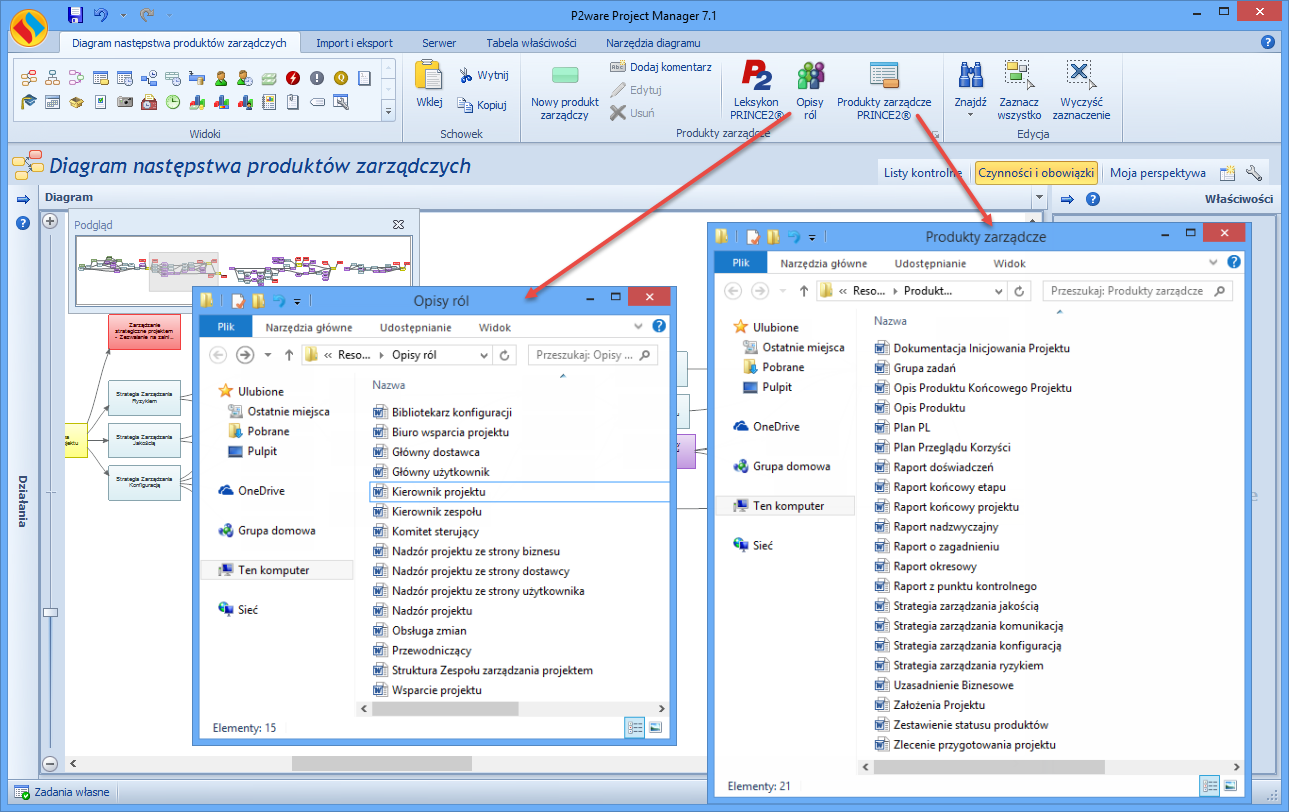Toggle Listy kontrolne view
Viewport: 1289px width, 812px height.
point(923,173)
